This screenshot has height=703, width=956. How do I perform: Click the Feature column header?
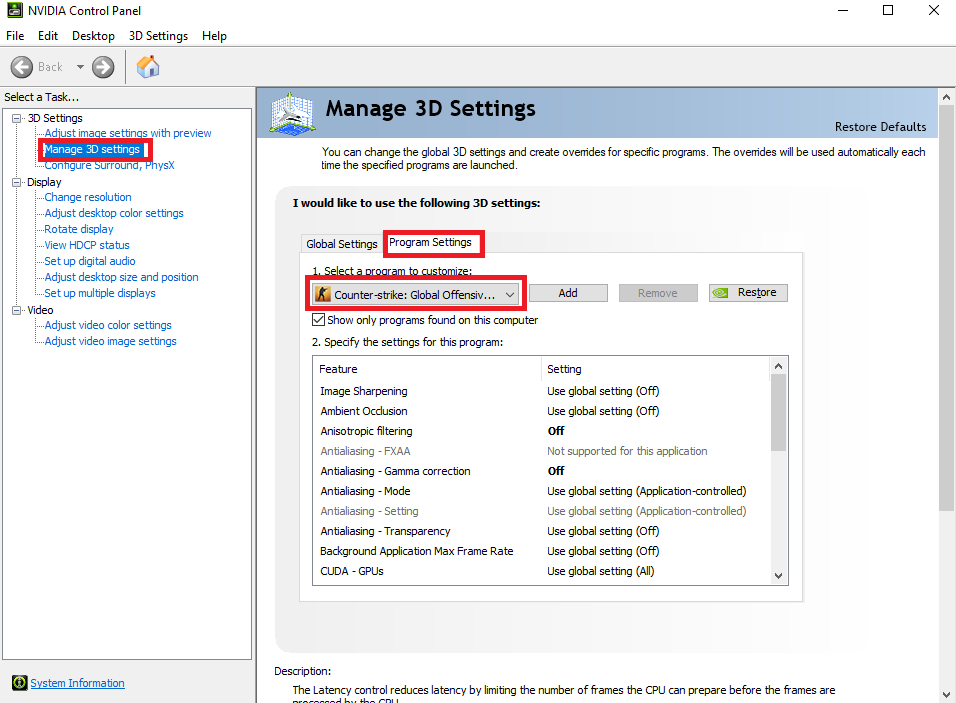pos(428,369)
